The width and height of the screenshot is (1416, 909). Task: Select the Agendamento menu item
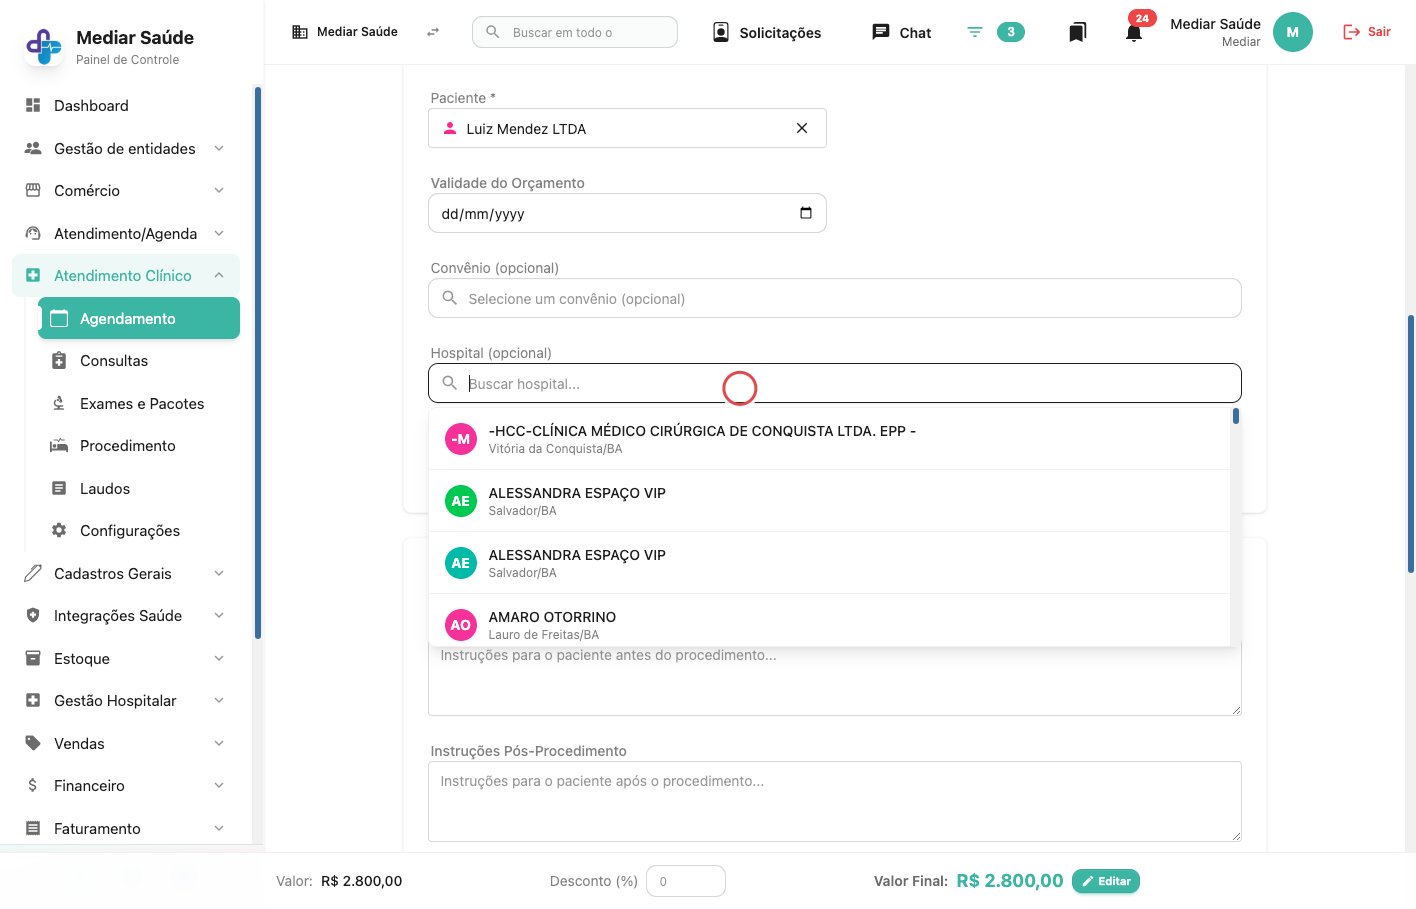[x=139, y=318]
